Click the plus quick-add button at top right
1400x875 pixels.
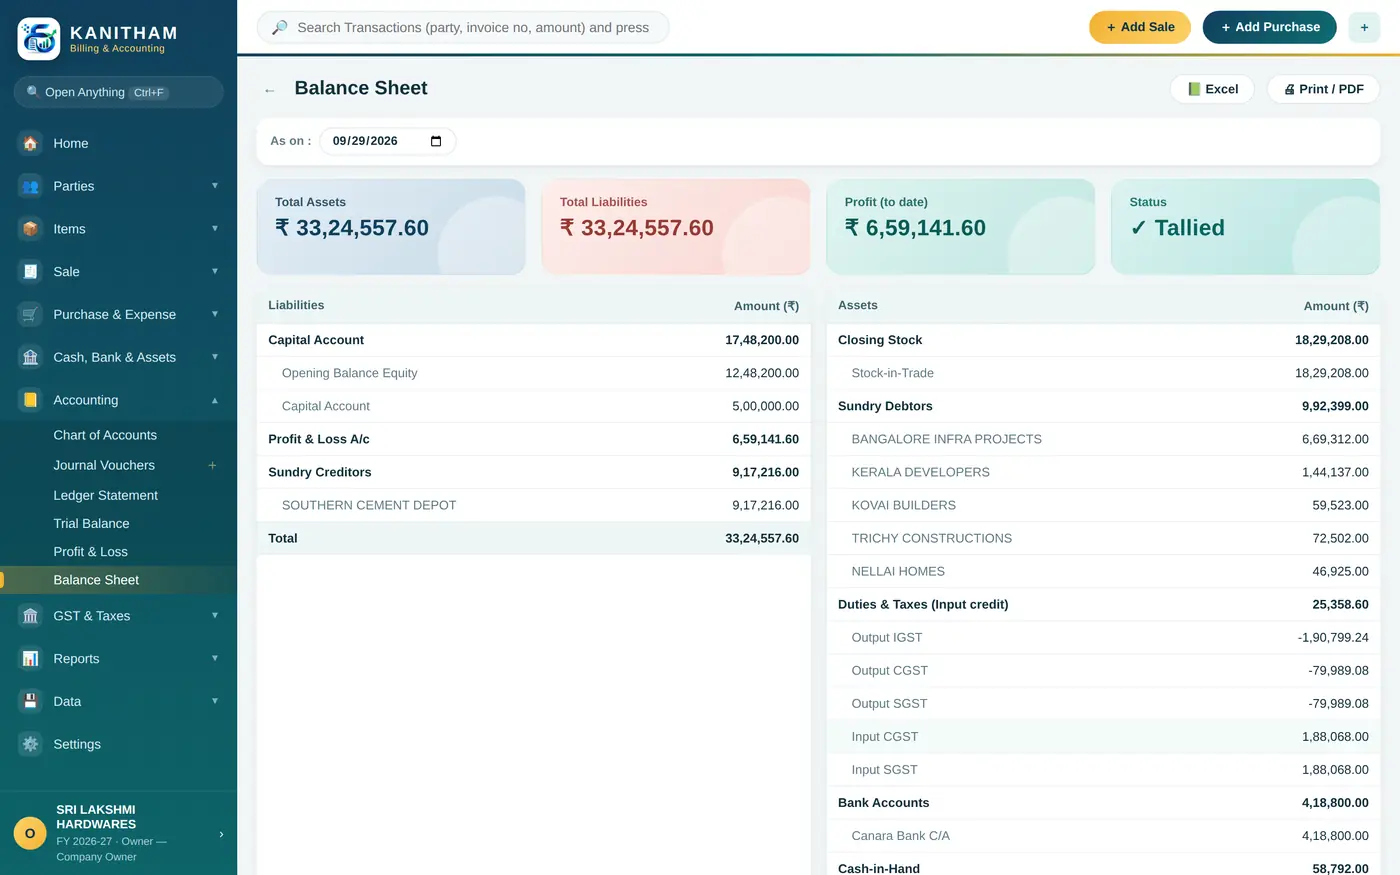(x=1364, y=27)
